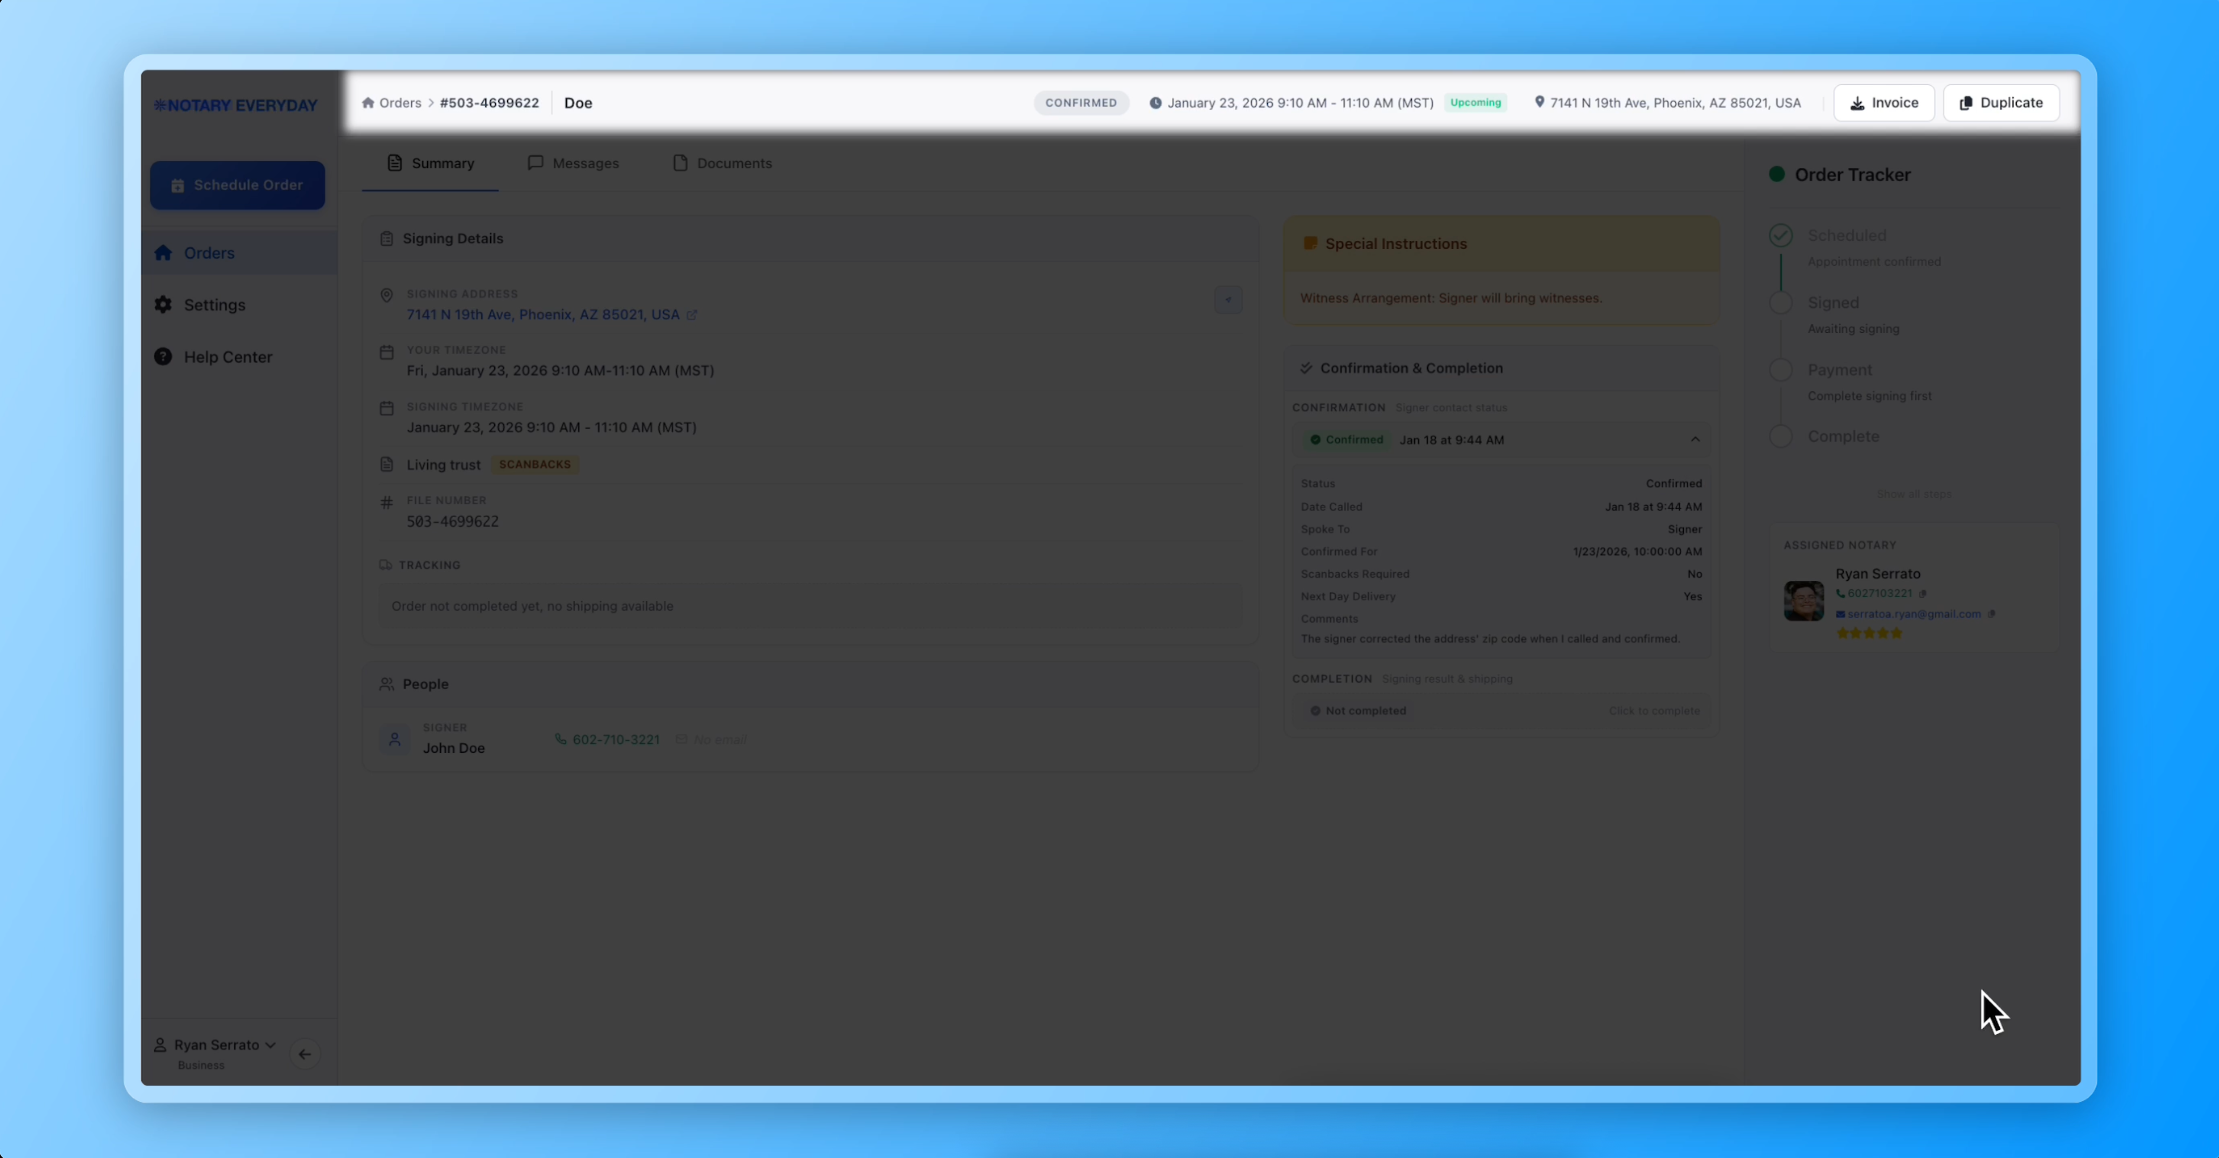Collapse the Confirmed confirmation details chevron
The image size is (2219, 1158).
[x=1695, y=440]
